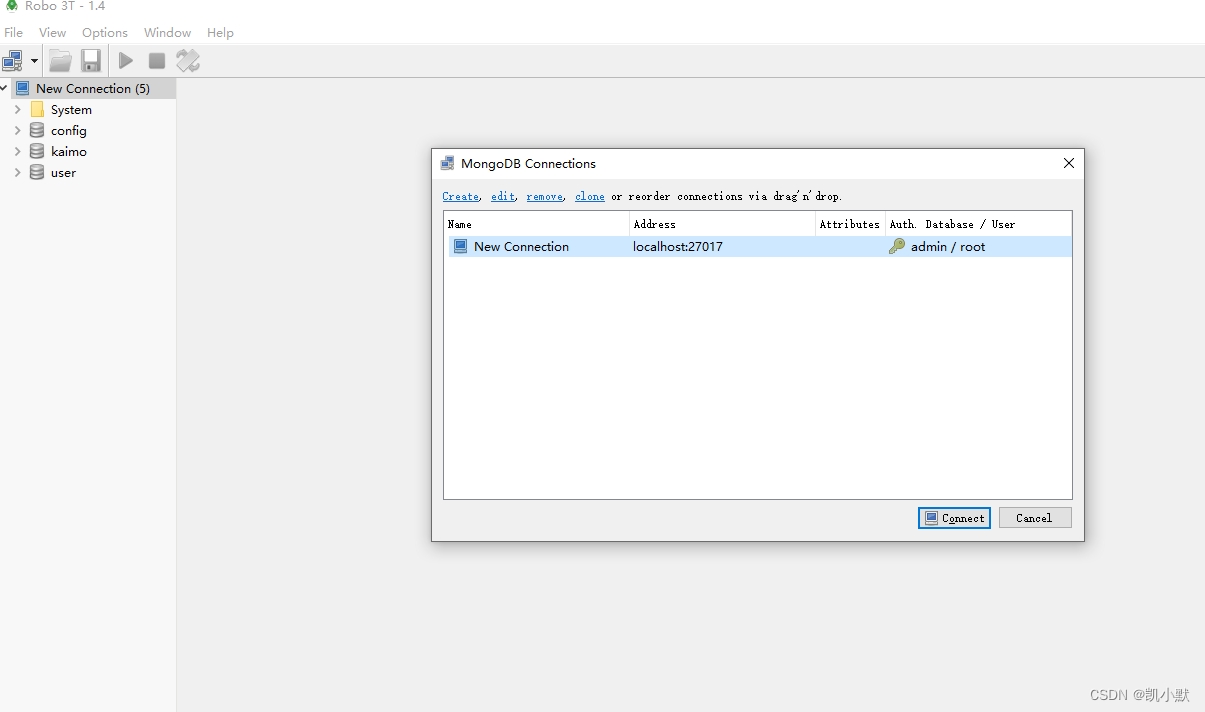Screen dimensions: 1205x712
Task: Select the config tree label
Action: point(69,131)
